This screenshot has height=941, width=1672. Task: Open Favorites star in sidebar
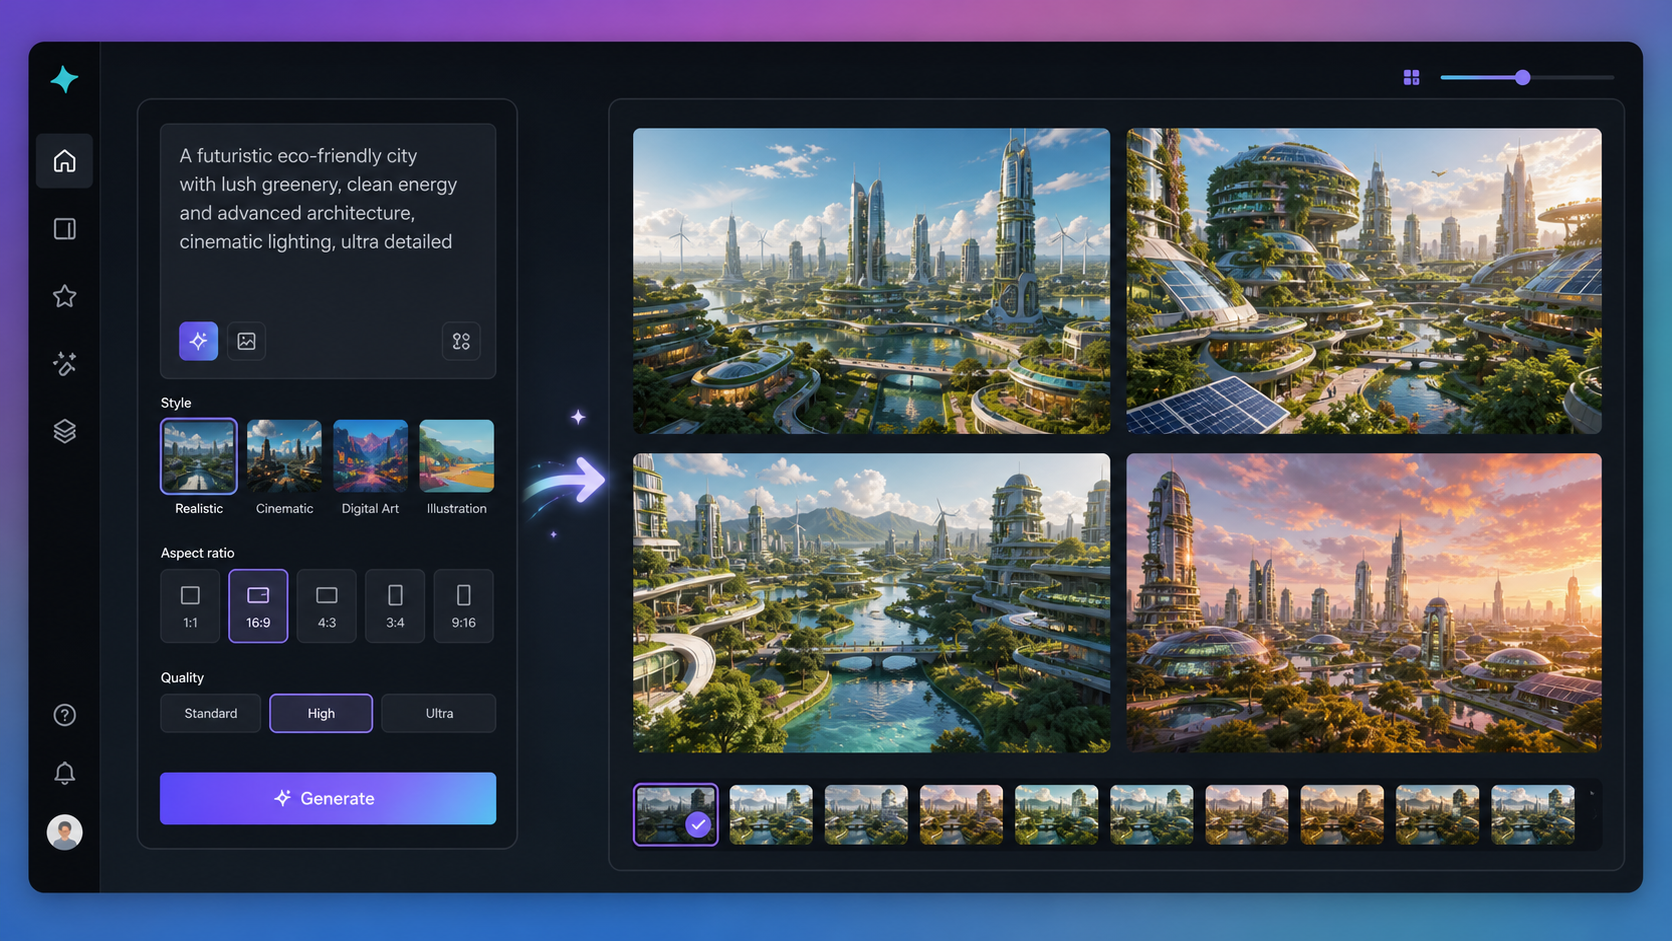pos(64,296)
